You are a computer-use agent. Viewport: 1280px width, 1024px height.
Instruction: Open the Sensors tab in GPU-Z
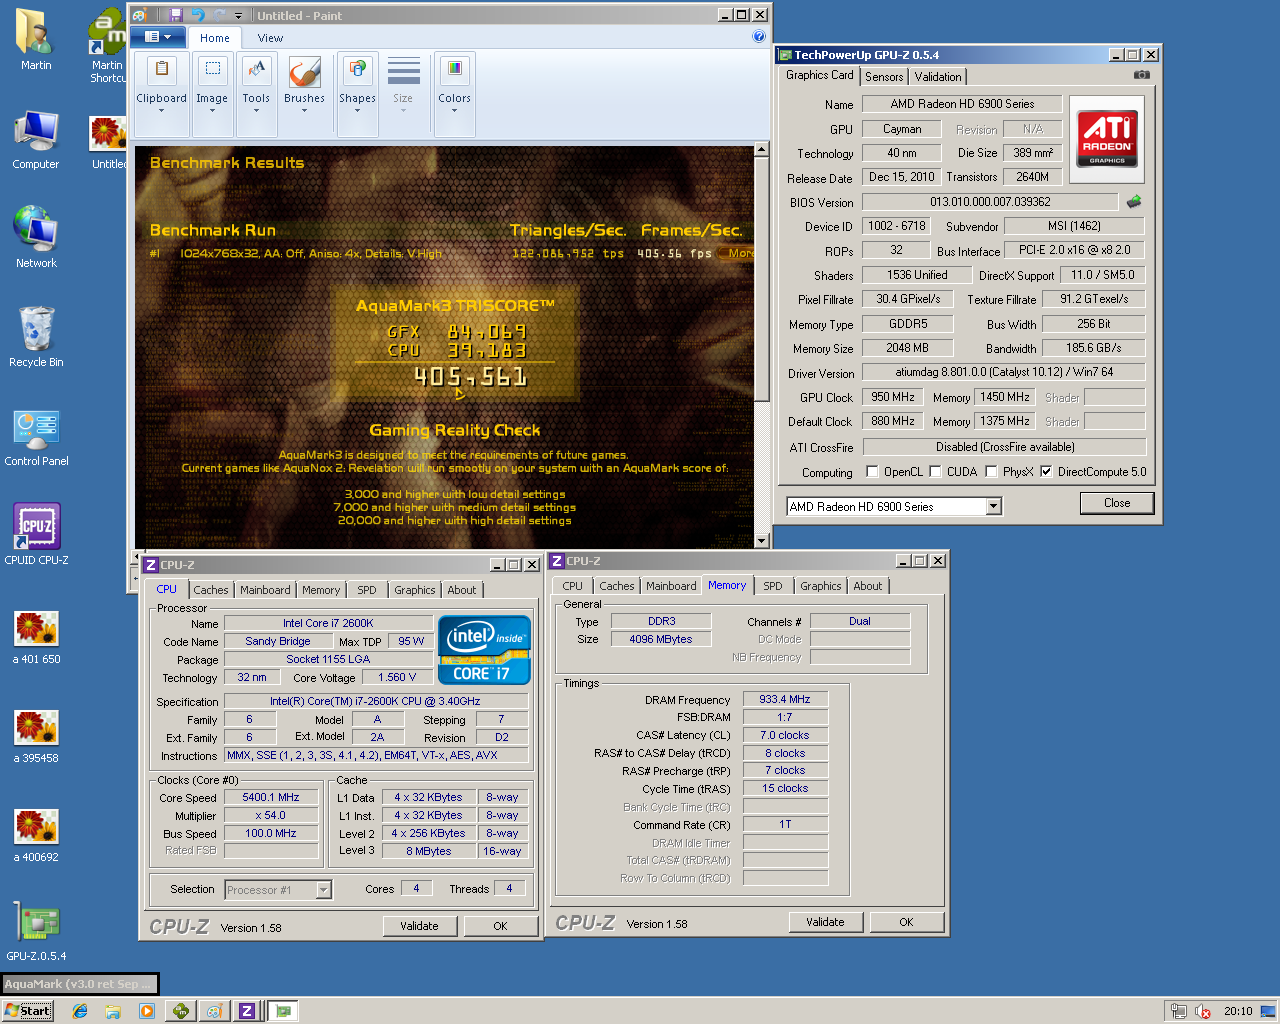pos(884,77)
